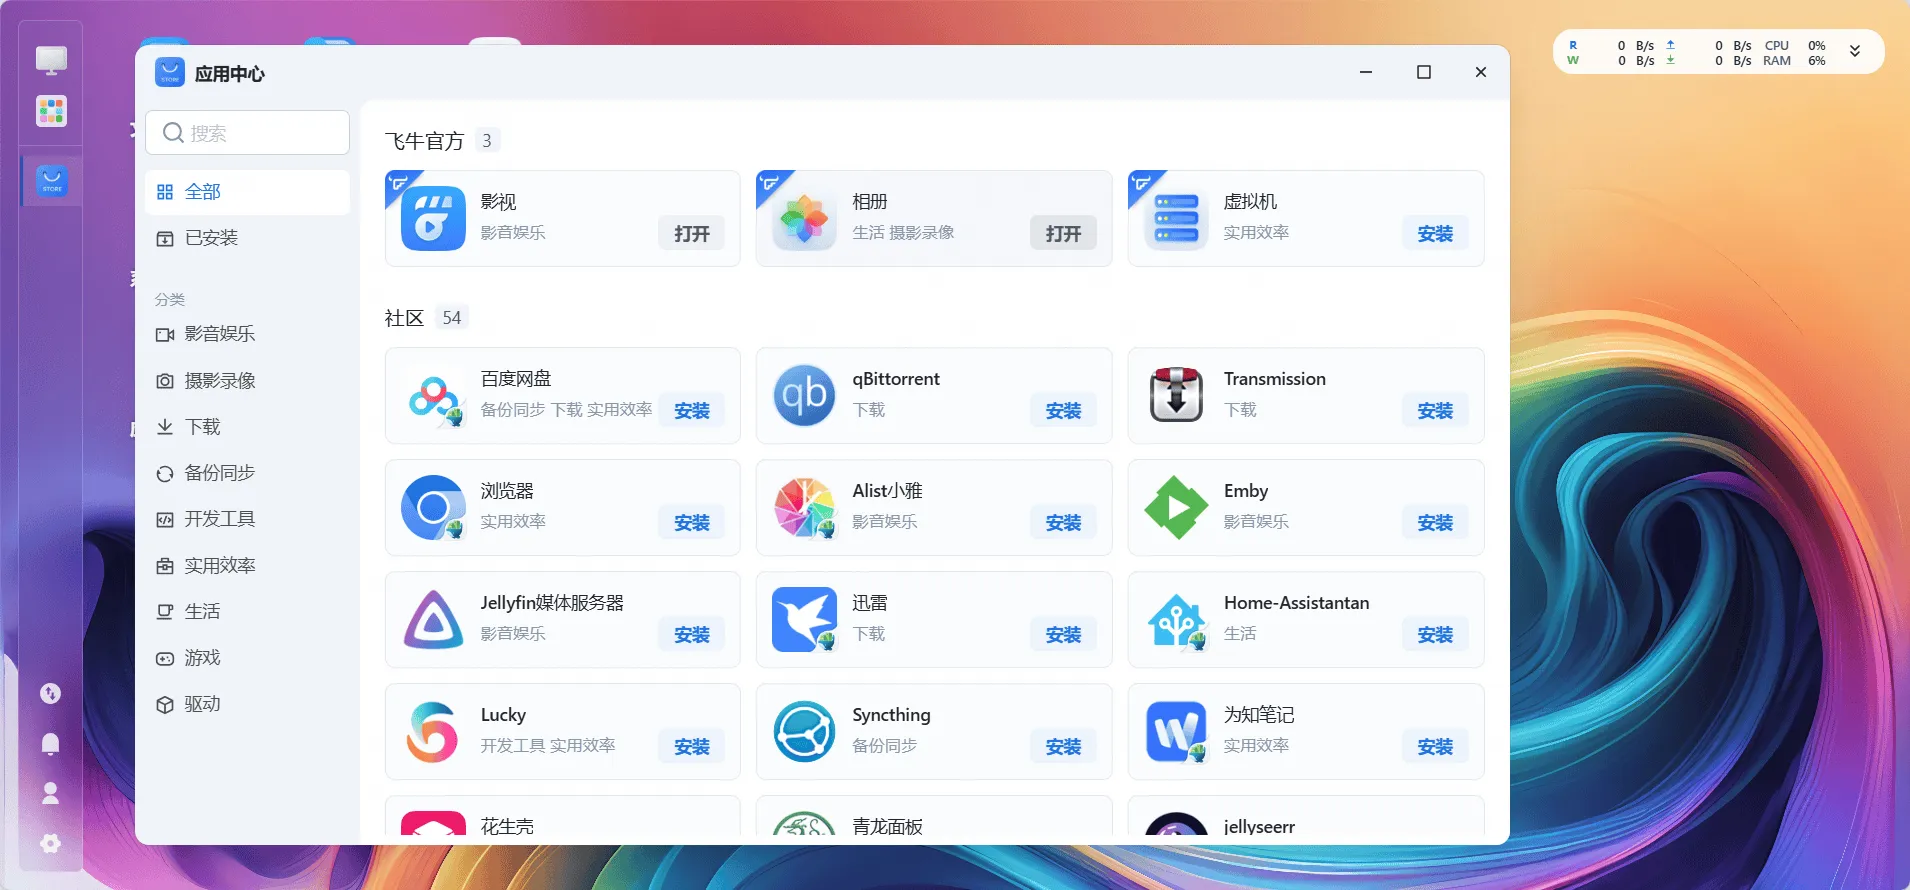The width and height of the screenshot is (1910, 890).
Task: Install the 浏览器 app
Action: tap(692, 523)
